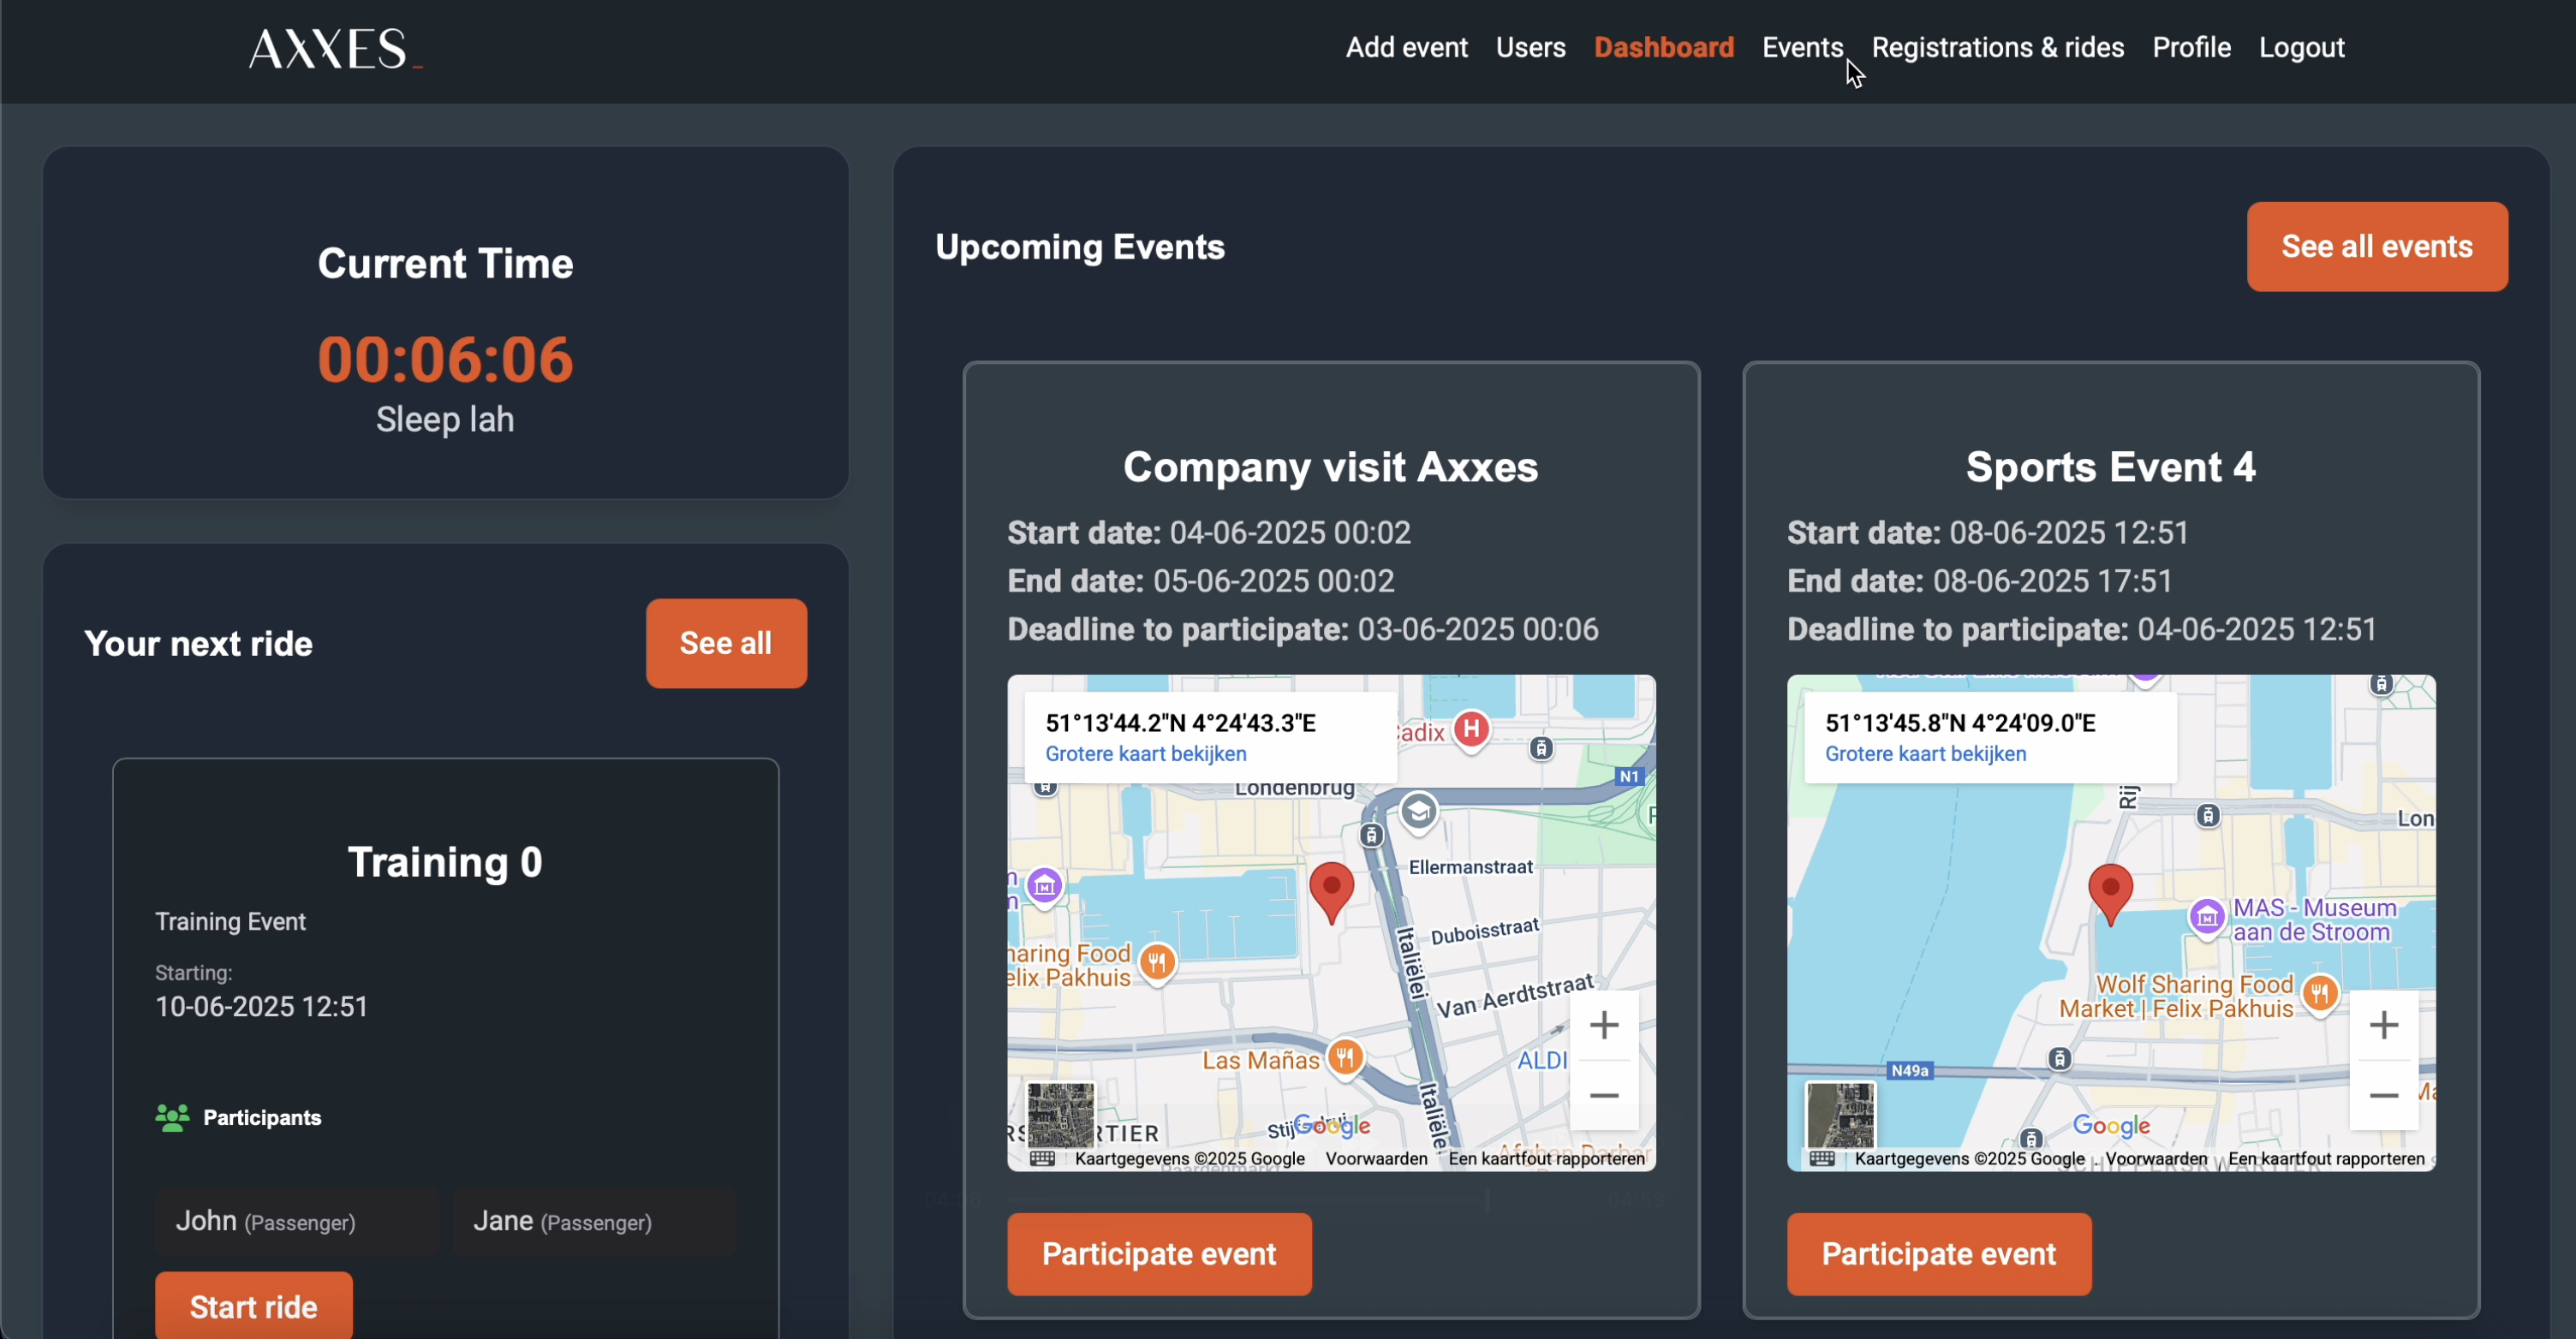Click See all next to Your next ride

tap(725, 643)
